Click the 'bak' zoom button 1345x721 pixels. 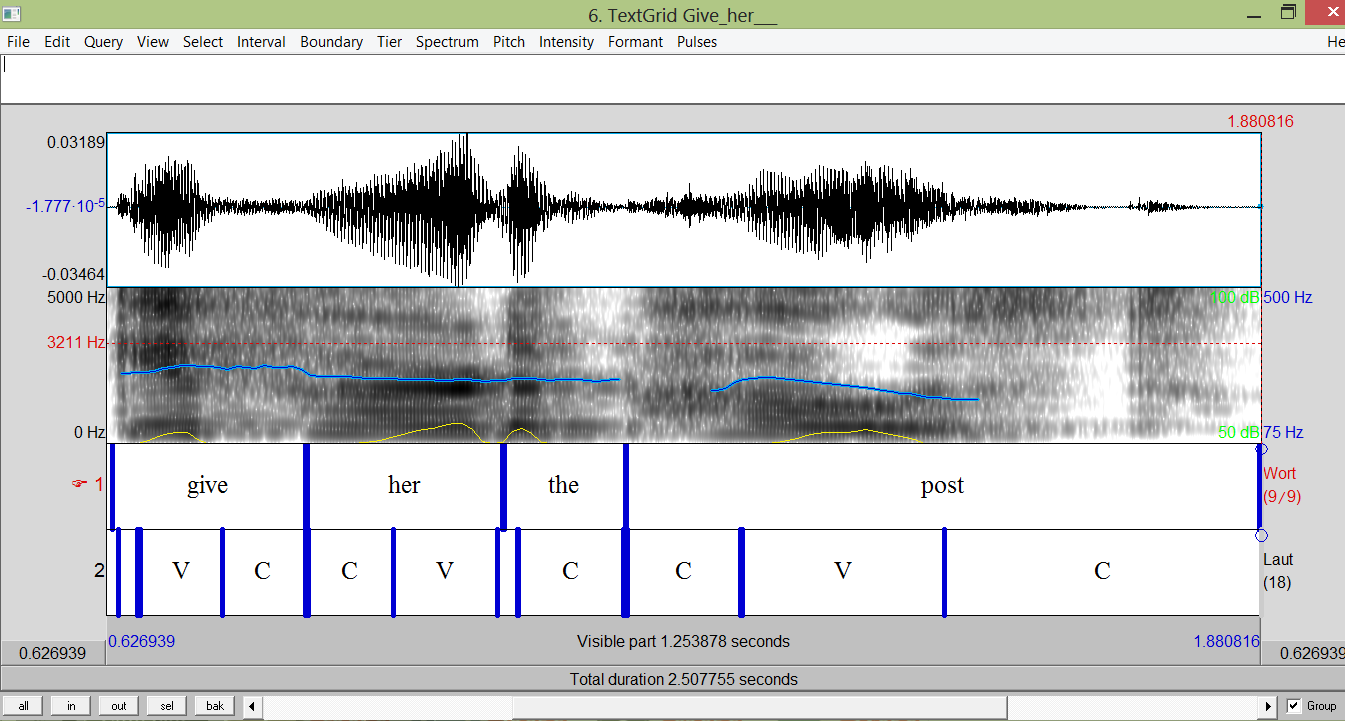pyautogui.click(x=215, y=706)
